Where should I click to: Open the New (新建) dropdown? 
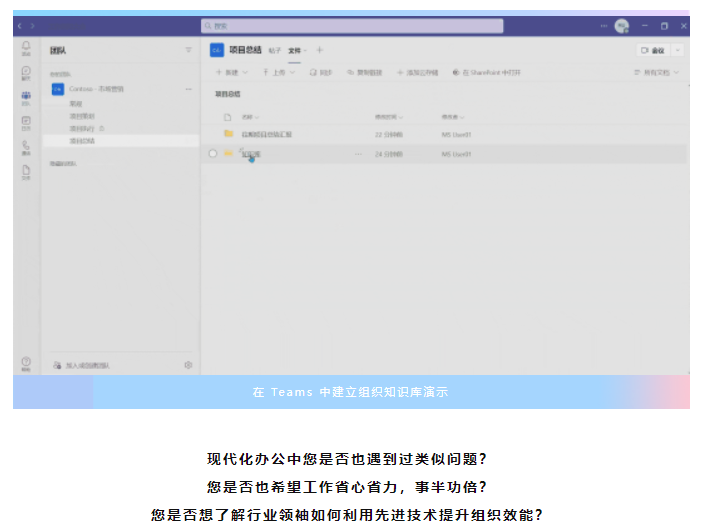[232, 72]
